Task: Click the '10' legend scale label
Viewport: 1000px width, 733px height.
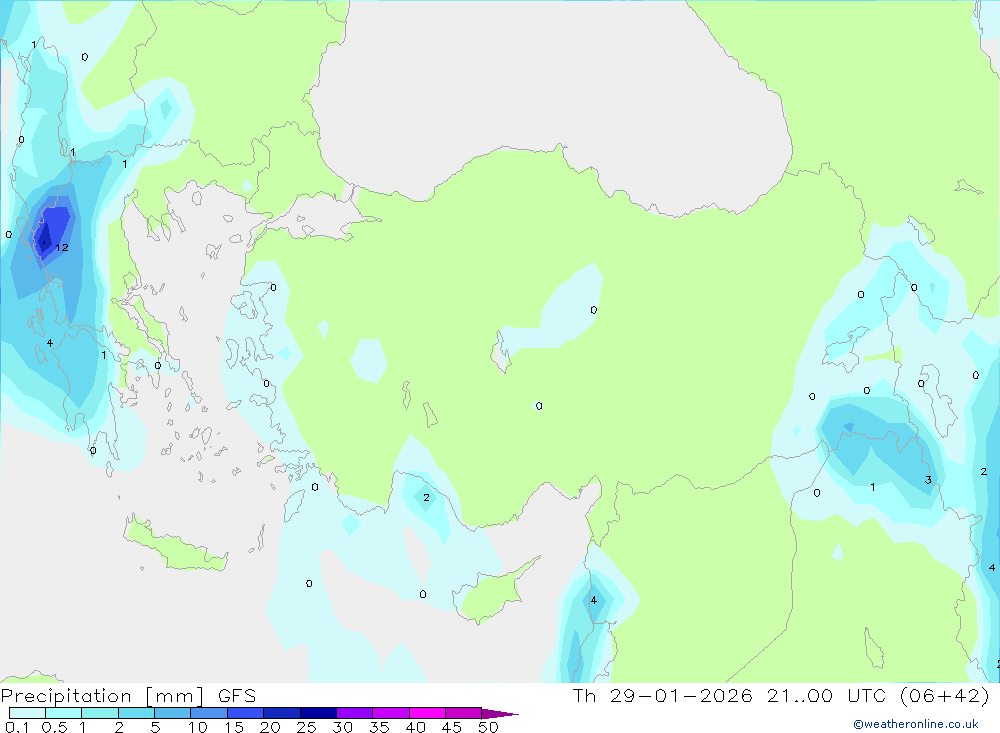Action: tap(198, 727)
